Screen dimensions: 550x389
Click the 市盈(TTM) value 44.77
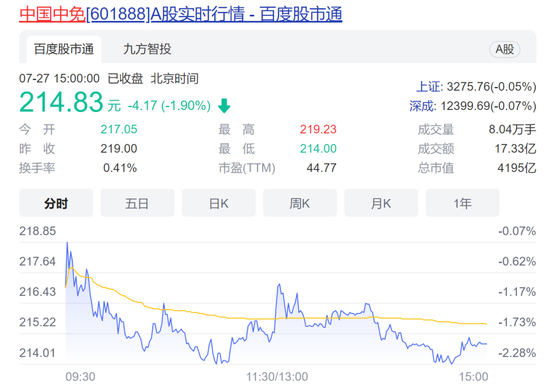321,168
